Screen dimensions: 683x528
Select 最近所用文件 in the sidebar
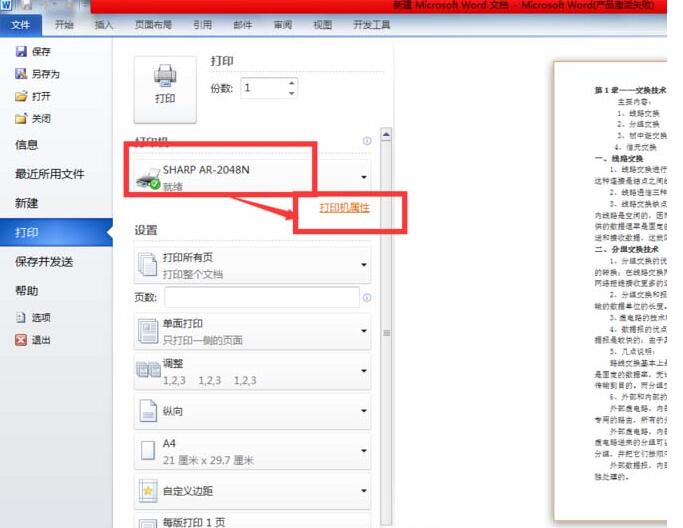tap(56, 174)
